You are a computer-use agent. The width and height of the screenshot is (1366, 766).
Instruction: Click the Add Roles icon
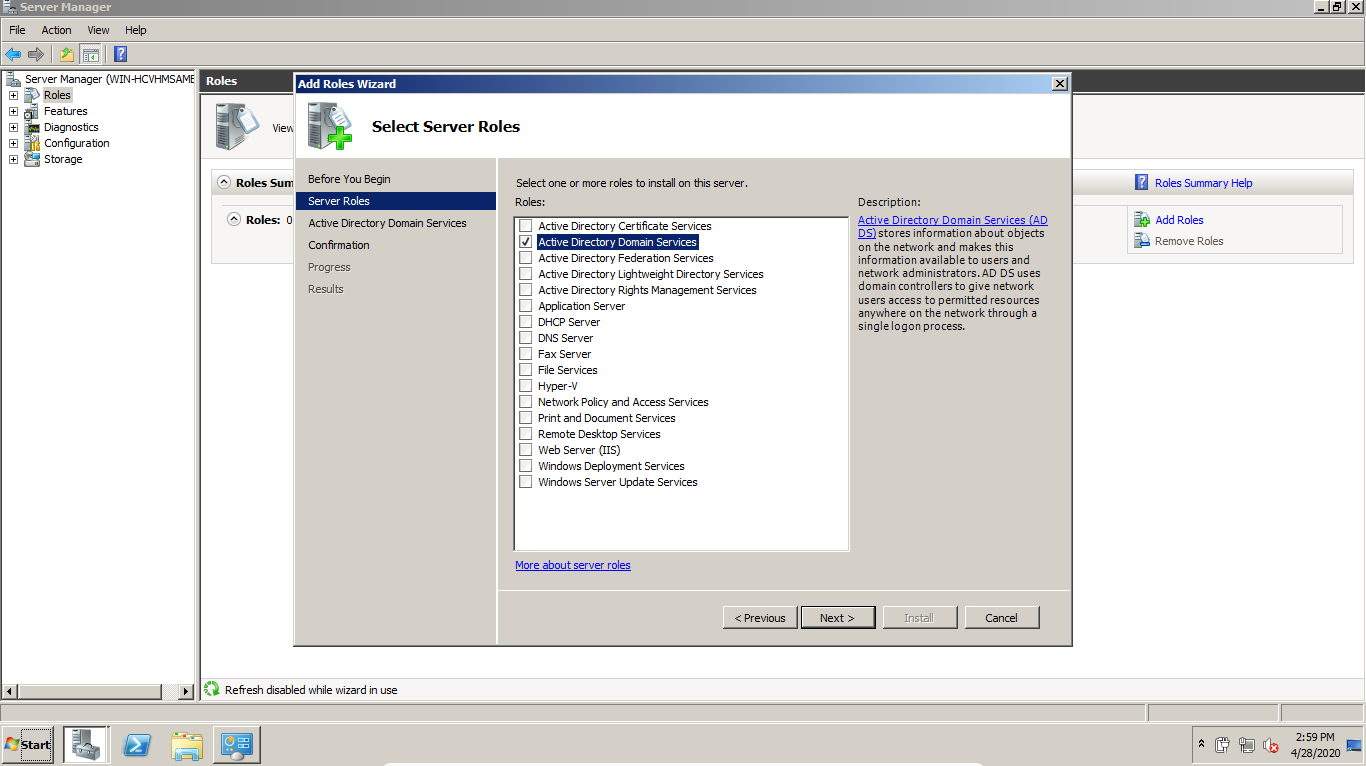1142,220
